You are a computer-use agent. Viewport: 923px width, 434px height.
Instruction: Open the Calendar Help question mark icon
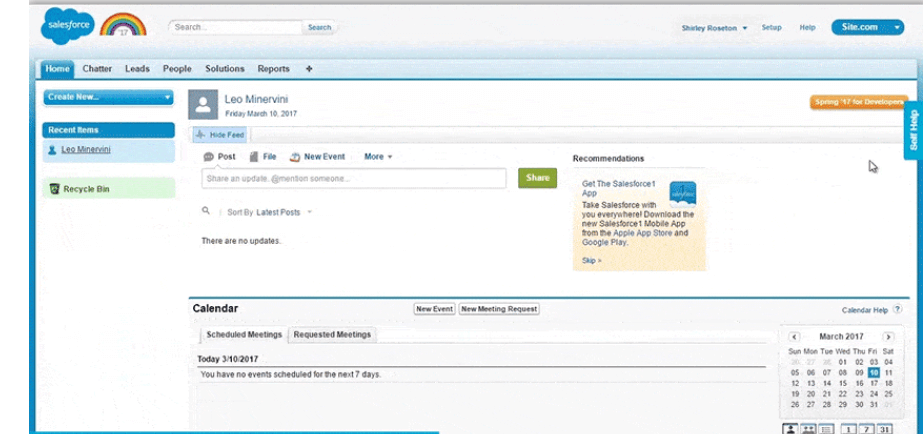[x=897, y=309]
